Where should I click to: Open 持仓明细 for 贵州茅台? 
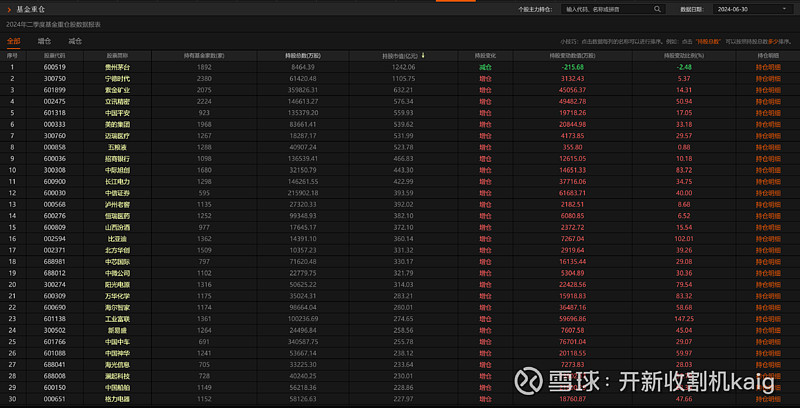(768, 67)
